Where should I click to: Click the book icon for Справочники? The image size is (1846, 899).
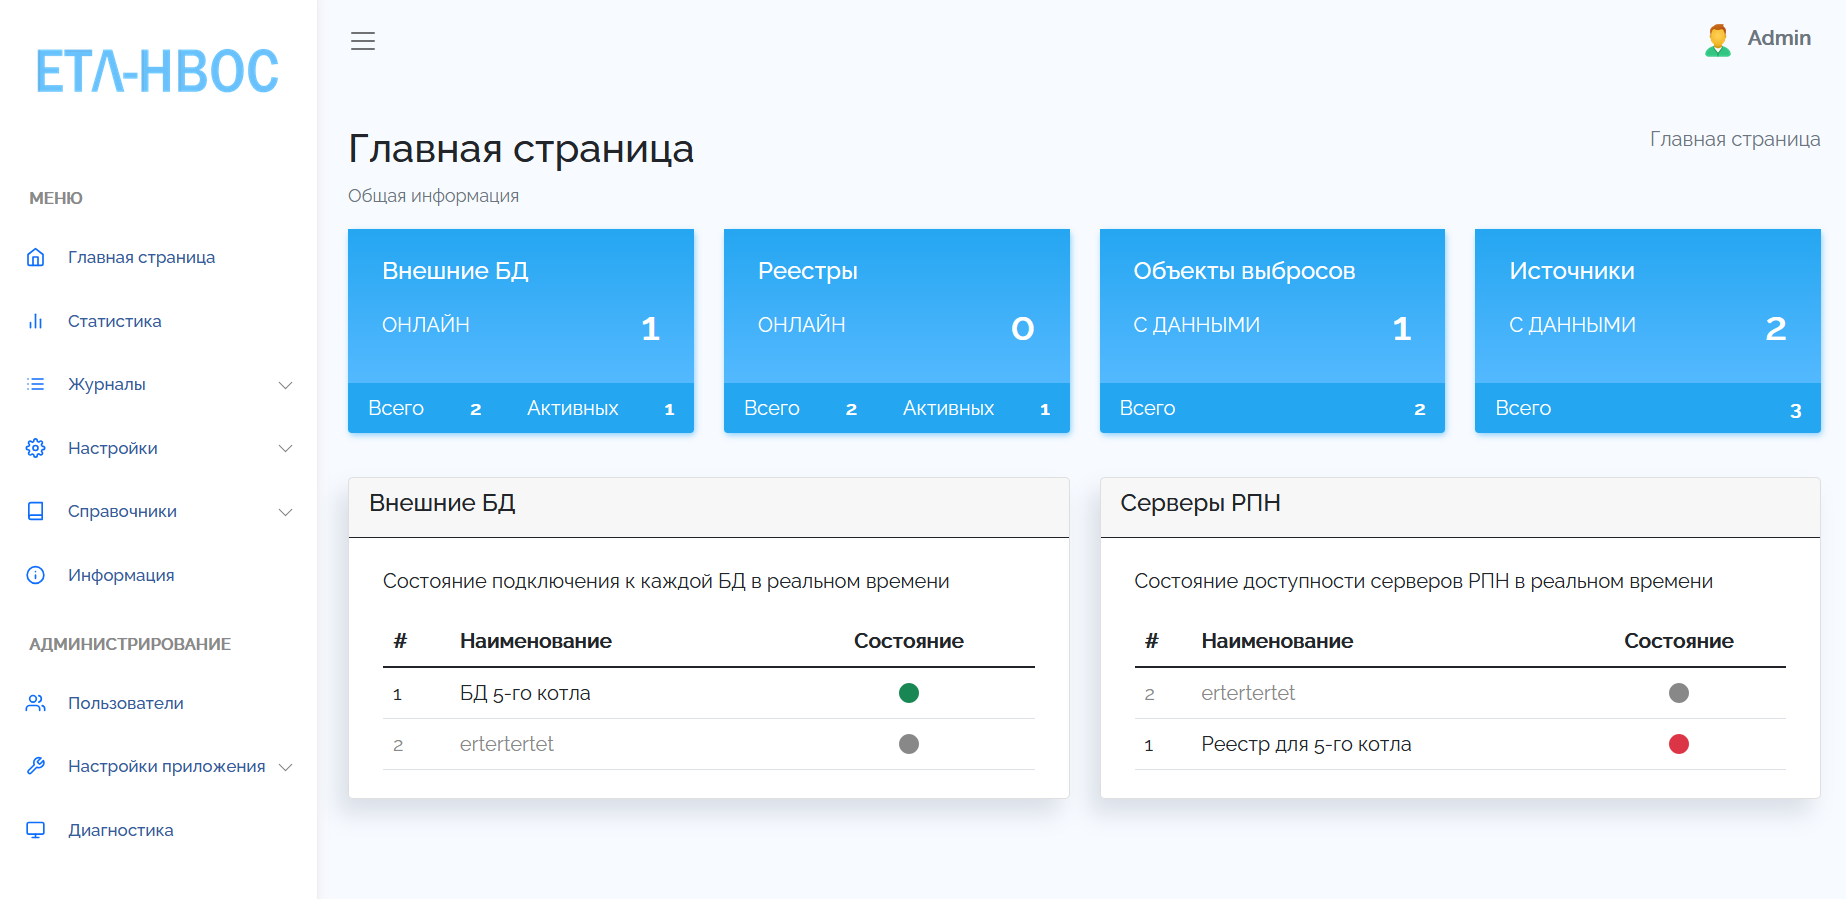pos(36,511)
